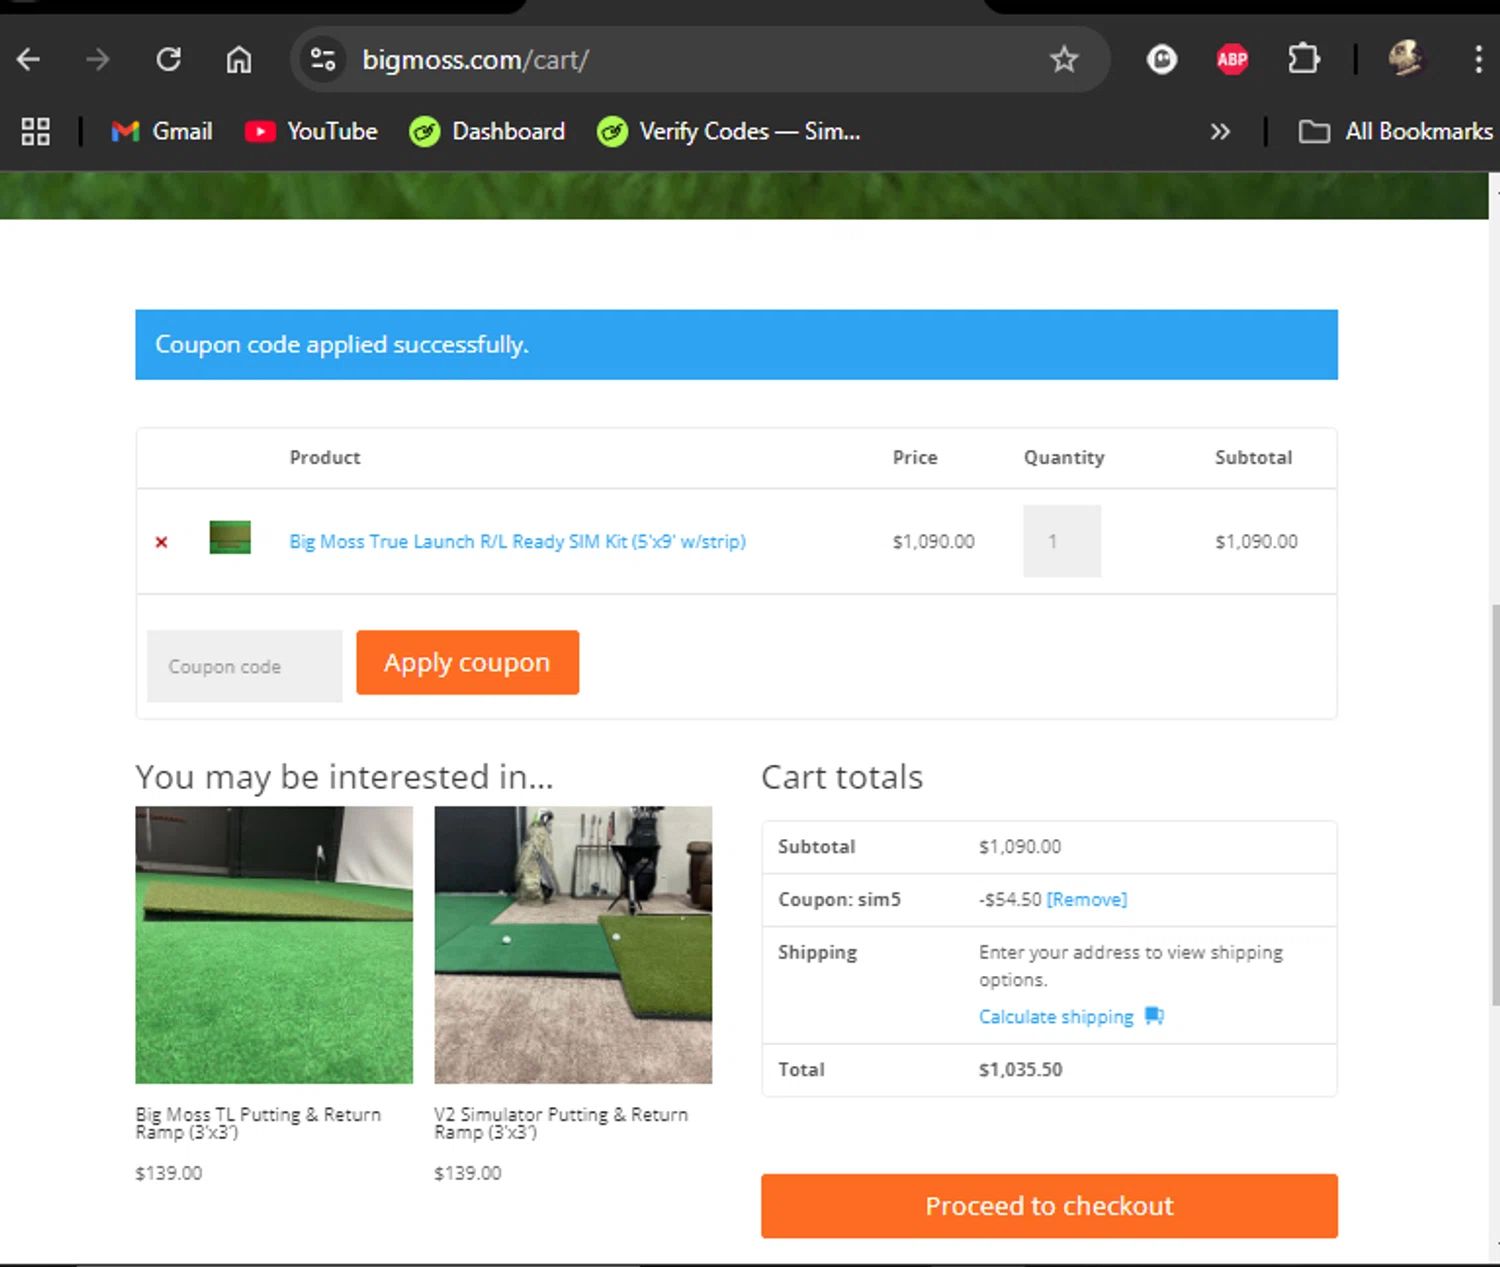Click the browser forward arrow
This screenshot has height=1267, width=1500.
(x=98, y=60)
